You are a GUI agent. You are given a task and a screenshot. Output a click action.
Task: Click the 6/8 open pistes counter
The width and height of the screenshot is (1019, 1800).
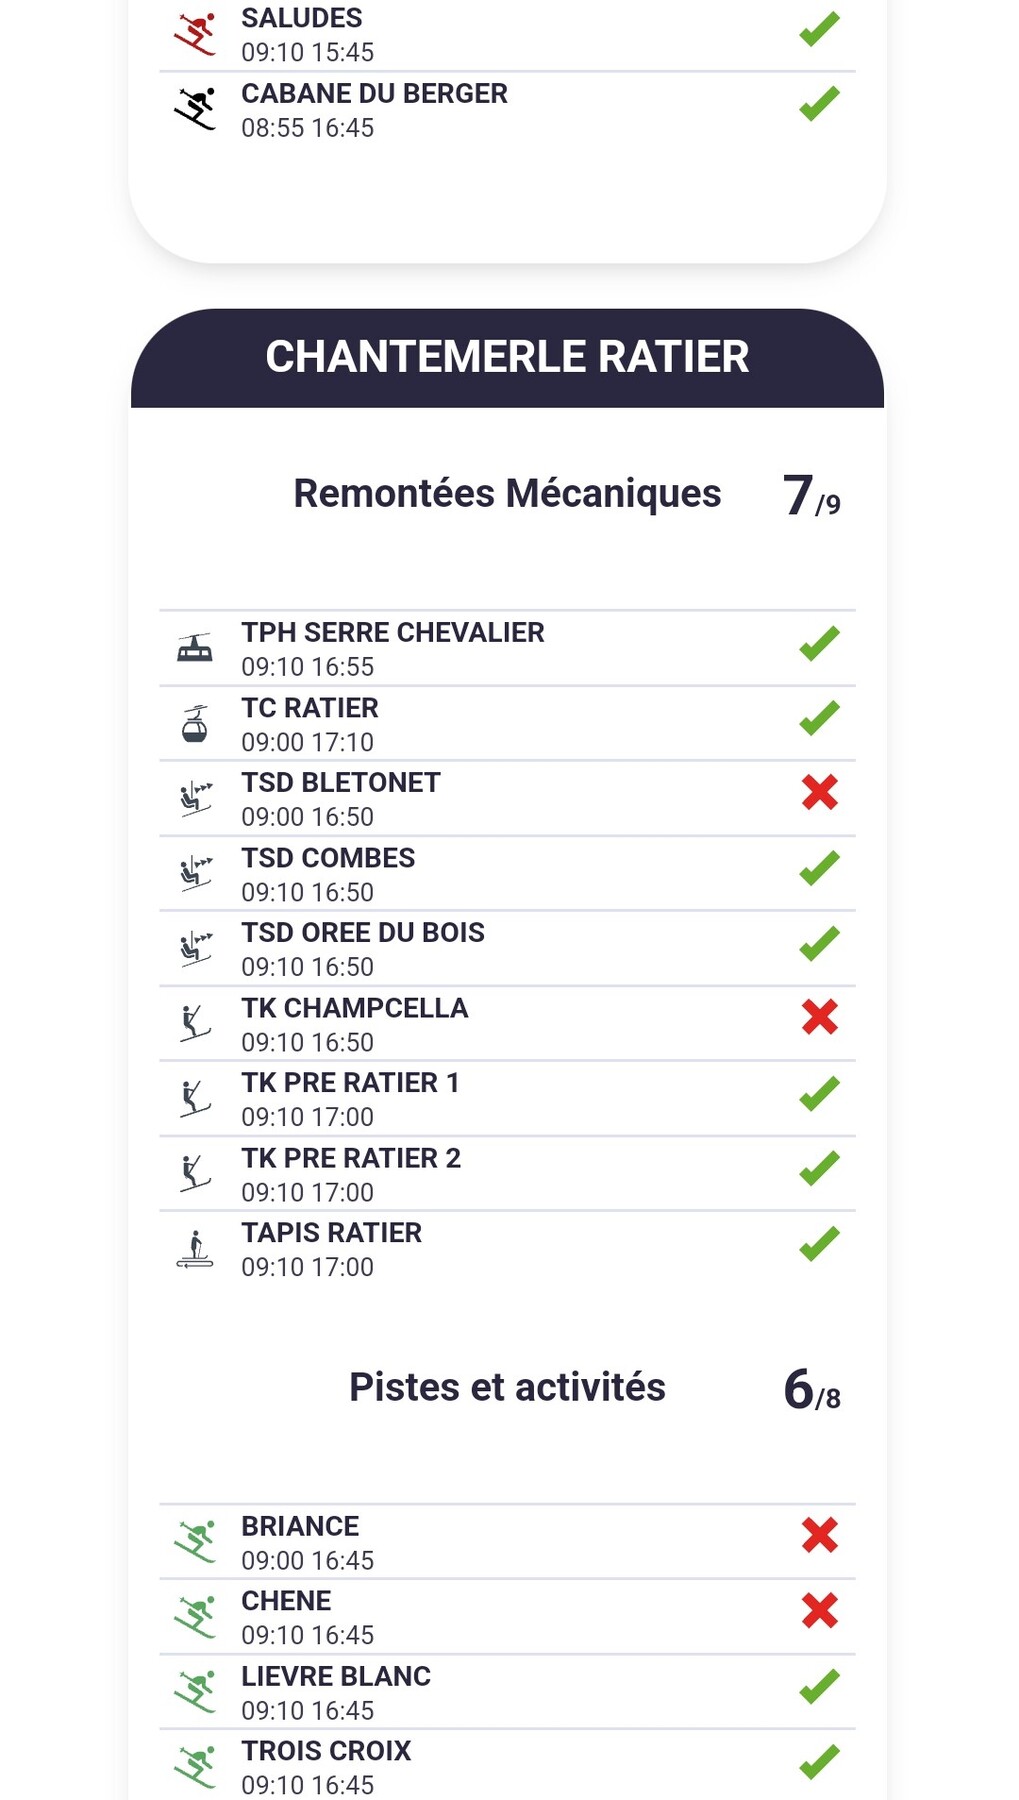(x=811, y=1390)
